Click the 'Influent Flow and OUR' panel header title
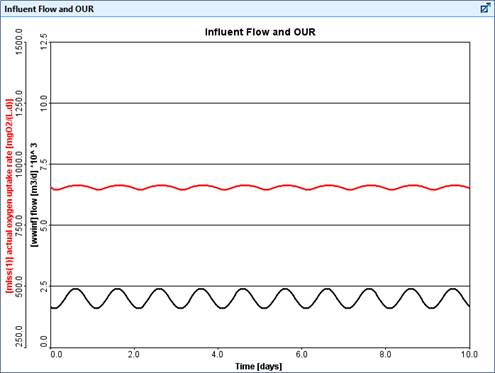Viewport: 495px width, 373px height. pos(49,9)
